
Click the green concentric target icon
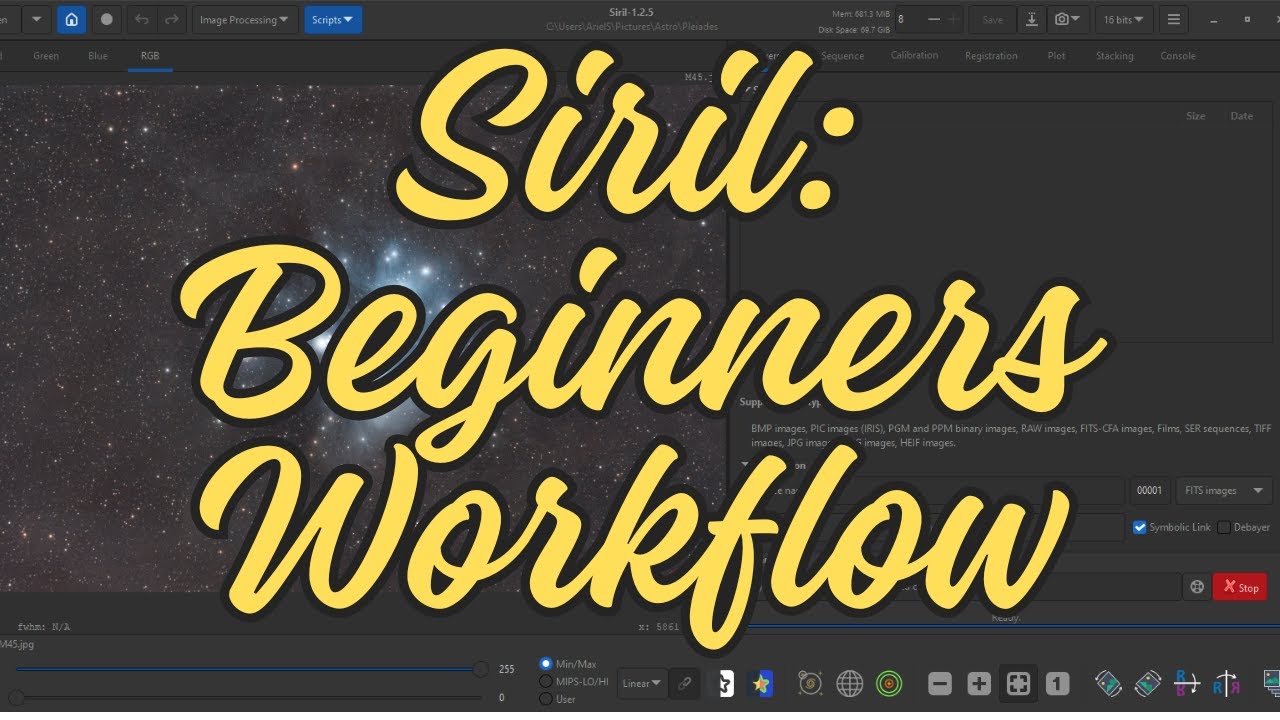pos(889,684)
